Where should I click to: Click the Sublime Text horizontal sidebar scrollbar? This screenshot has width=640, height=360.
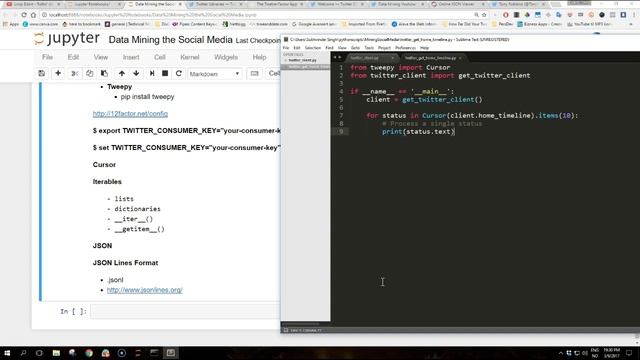click(301, 324)
